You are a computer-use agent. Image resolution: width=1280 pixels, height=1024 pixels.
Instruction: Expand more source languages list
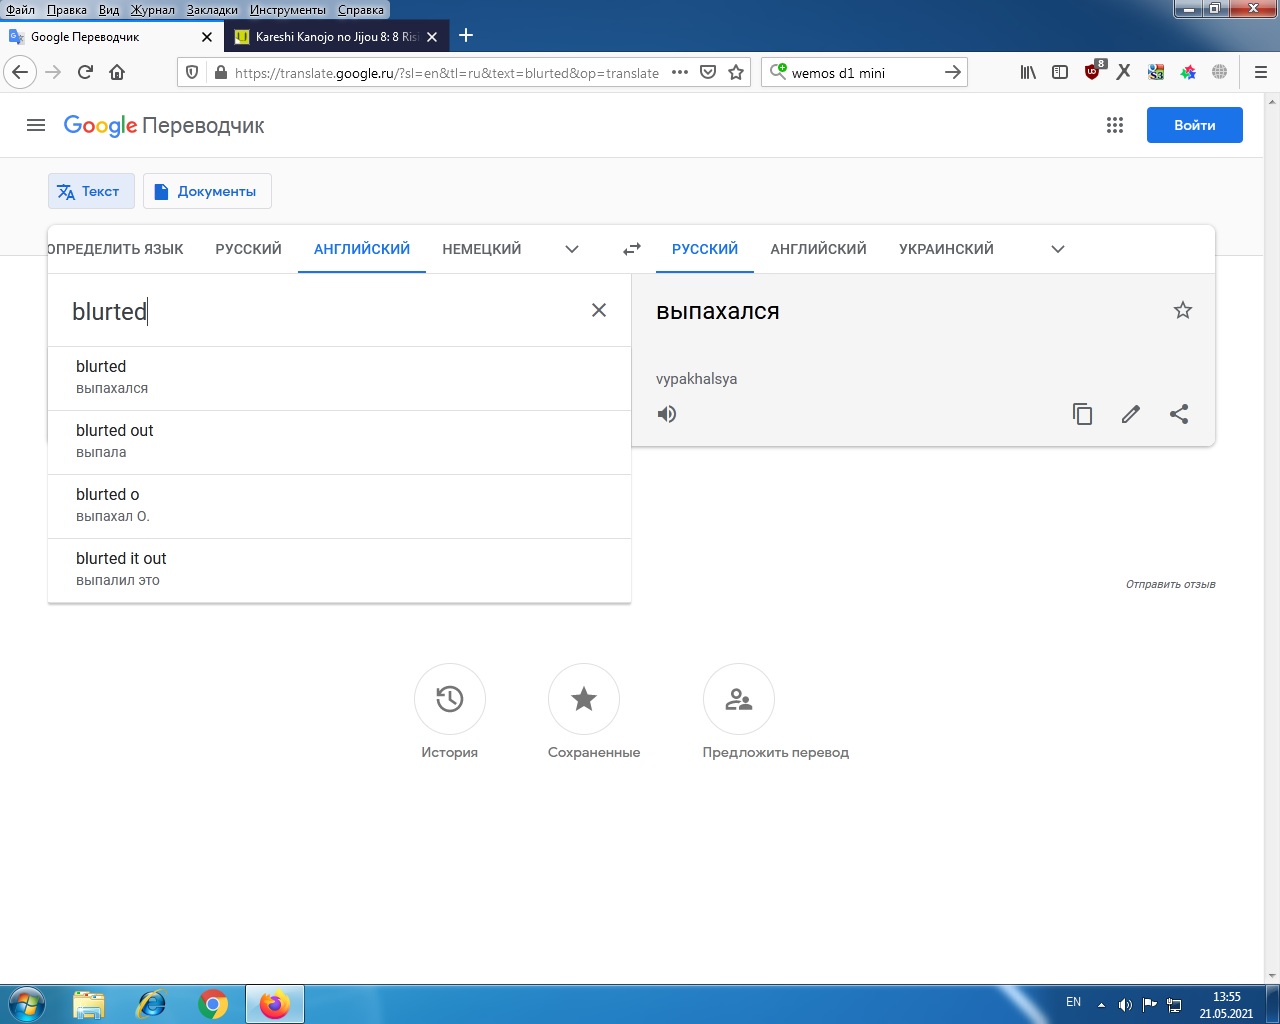point(572,249)
